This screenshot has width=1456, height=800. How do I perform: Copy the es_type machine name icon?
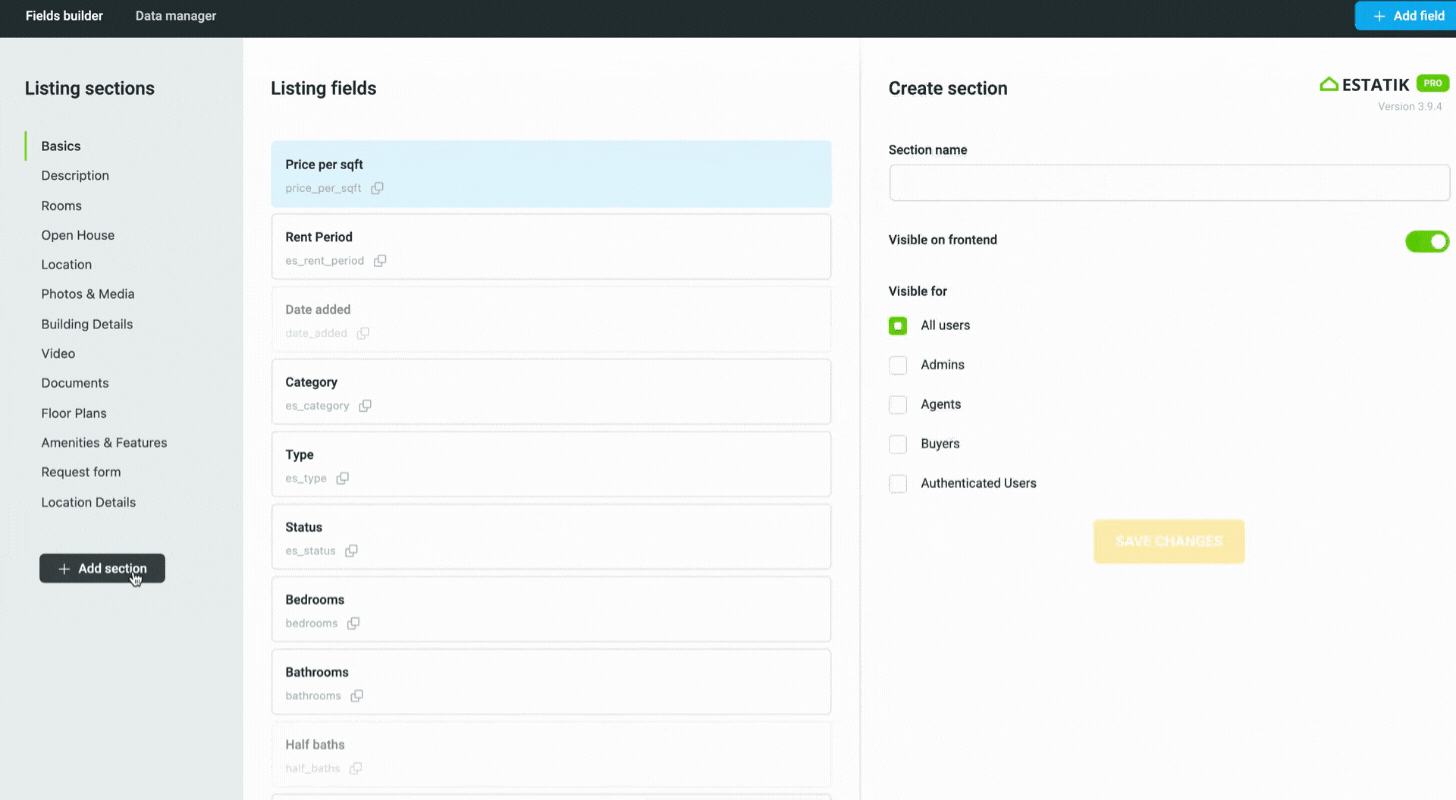[x=342, y=478]
